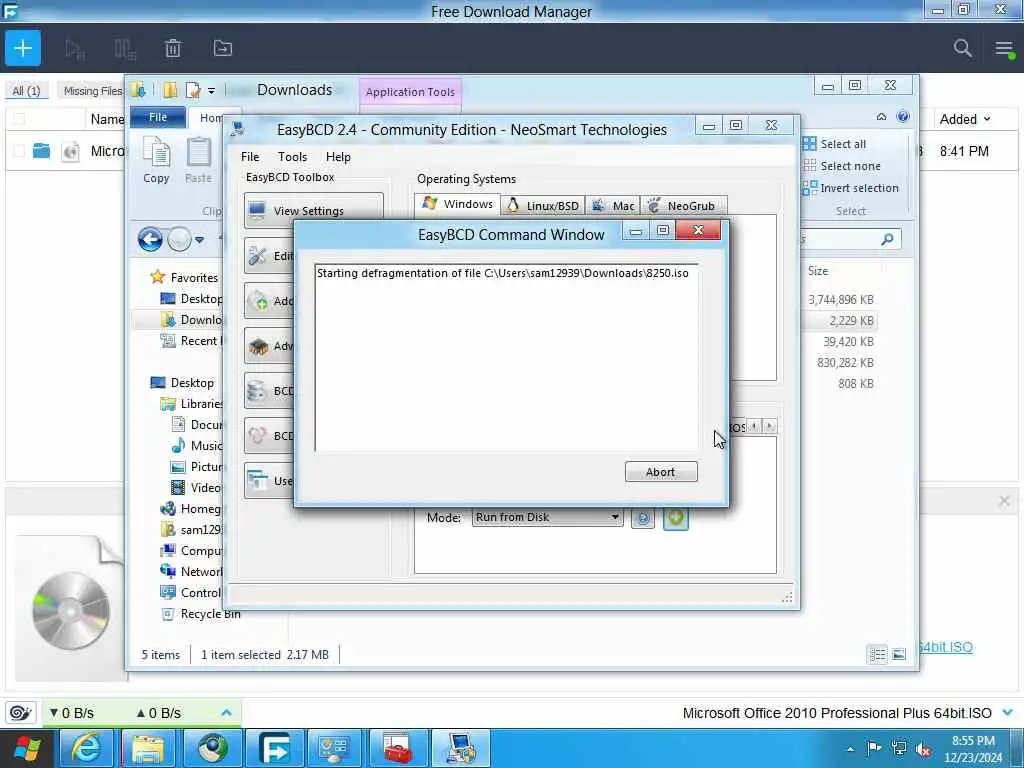This screenshot has height=768, width=1024.
Task: Select the Missing Files filter tab
Action: [x=93, y=91]
